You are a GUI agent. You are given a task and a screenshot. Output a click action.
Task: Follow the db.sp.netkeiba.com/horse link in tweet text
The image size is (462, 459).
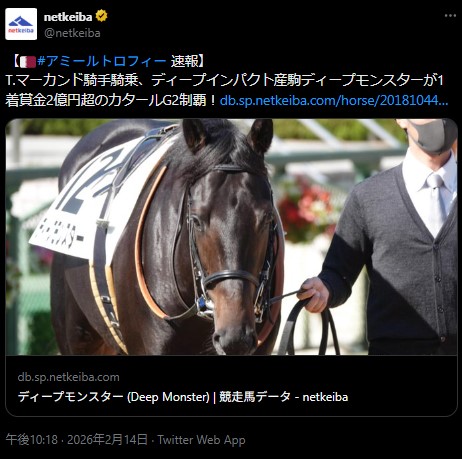pyautogui.click(x=334, y=100)
